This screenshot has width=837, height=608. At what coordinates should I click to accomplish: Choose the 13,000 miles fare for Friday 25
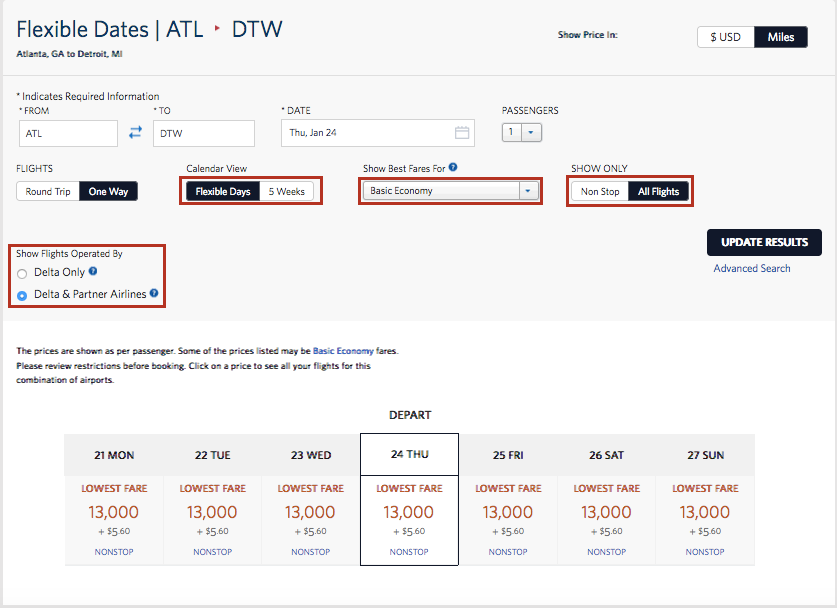[x=508, y=512]
